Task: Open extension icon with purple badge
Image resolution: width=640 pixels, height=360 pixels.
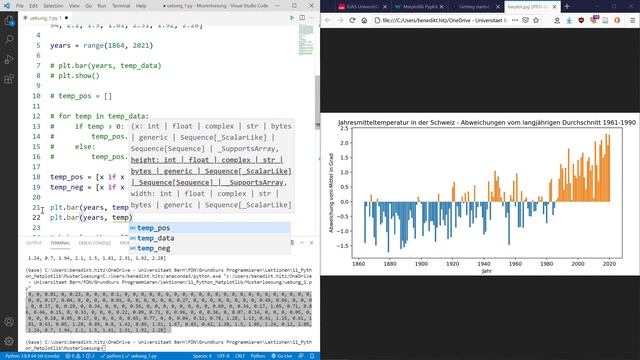Action: click(593, 20)
